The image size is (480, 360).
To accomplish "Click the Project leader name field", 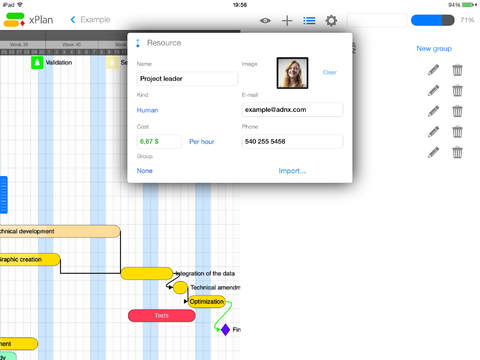I will coord(187,79).
